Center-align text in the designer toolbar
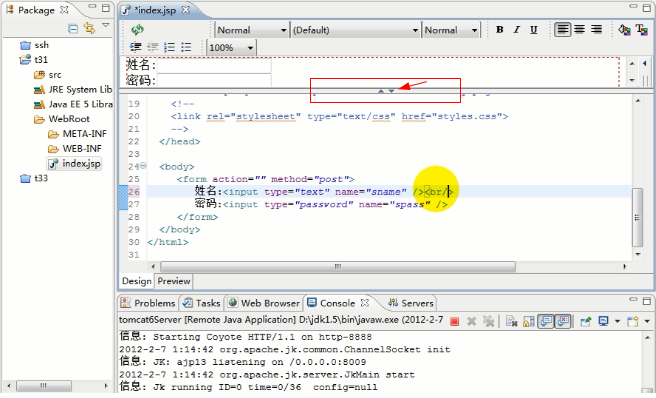The image size is (656, 398). 579,29
